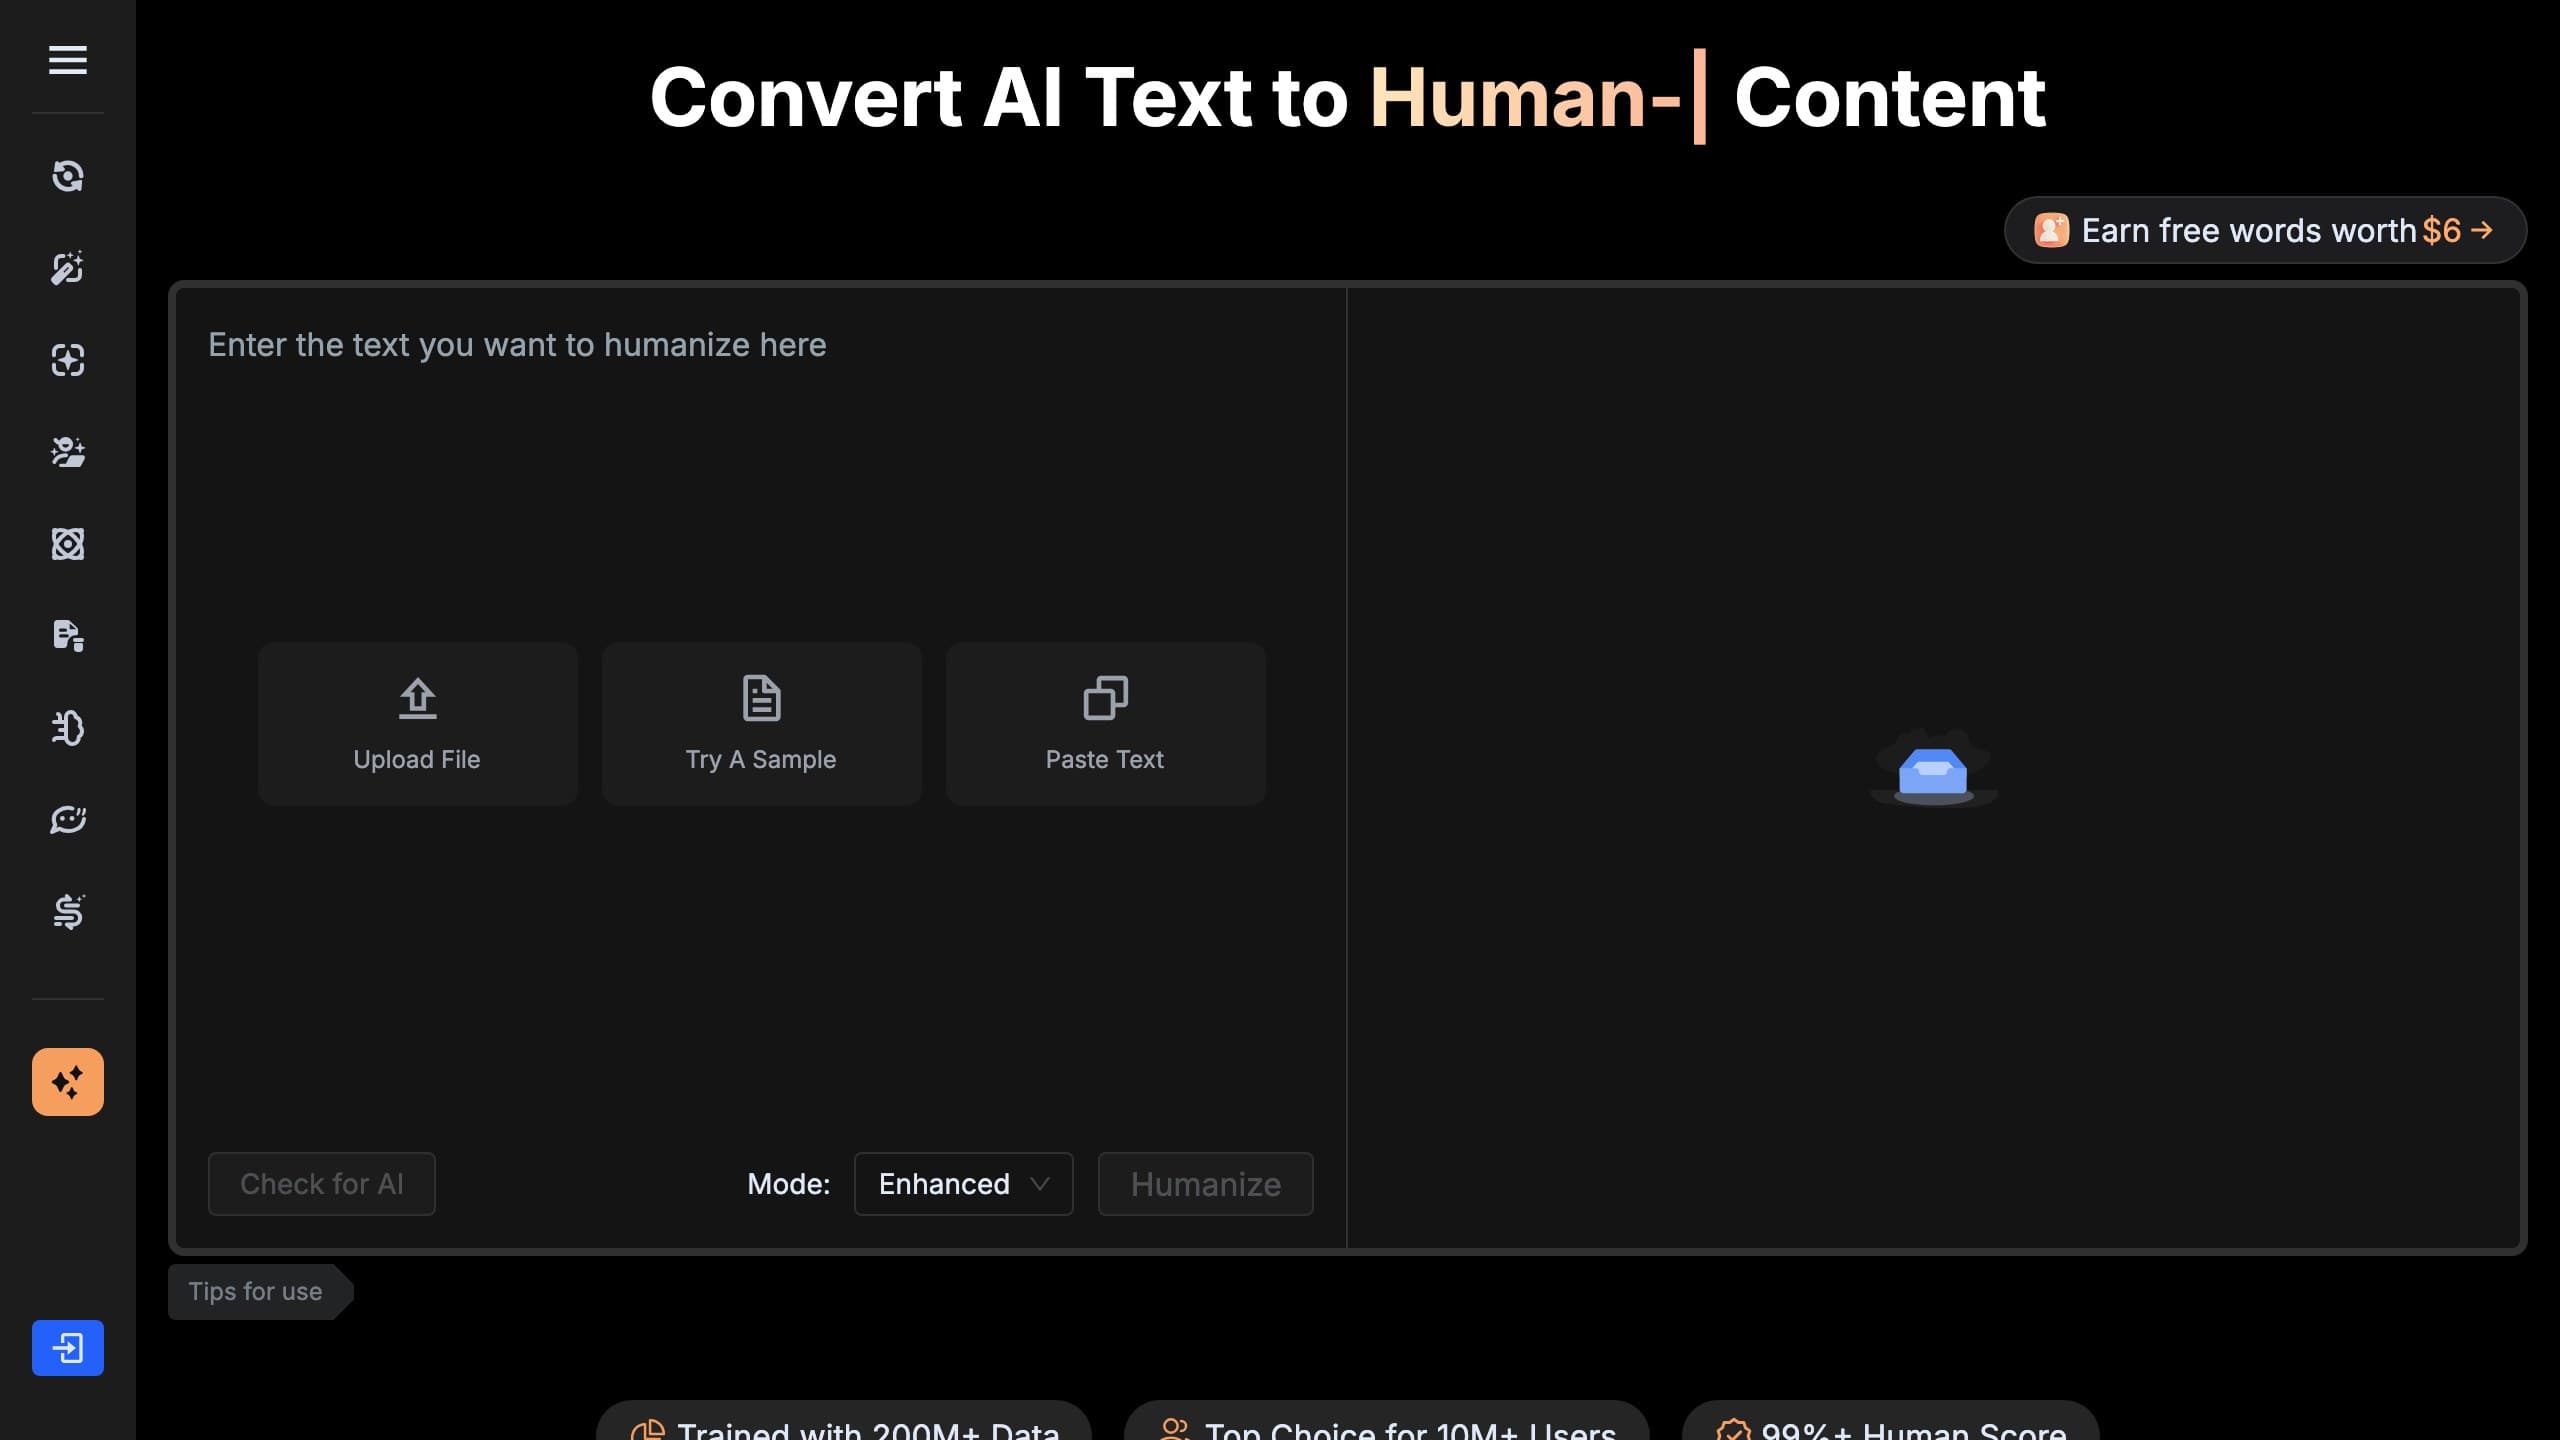Click the orange gift icon beside Earn free words
The image size is (2560, 1440).
point(2052,230)
